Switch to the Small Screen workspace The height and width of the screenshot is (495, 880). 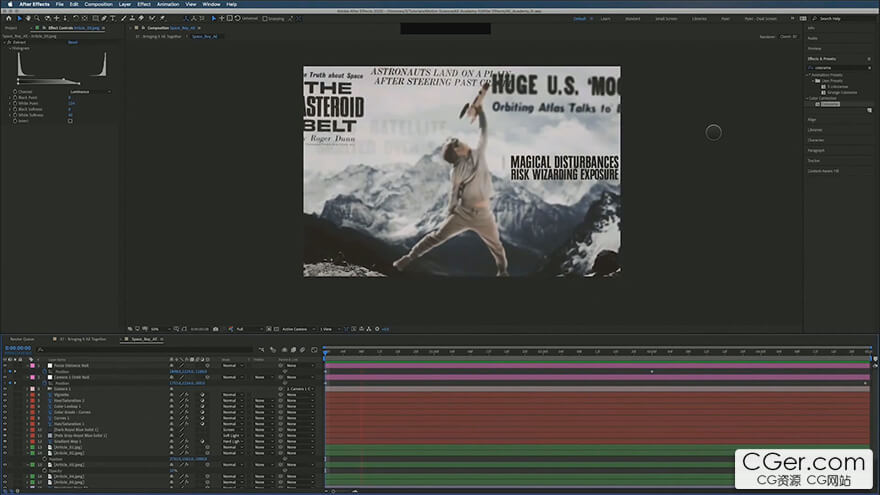pos(666,19)
